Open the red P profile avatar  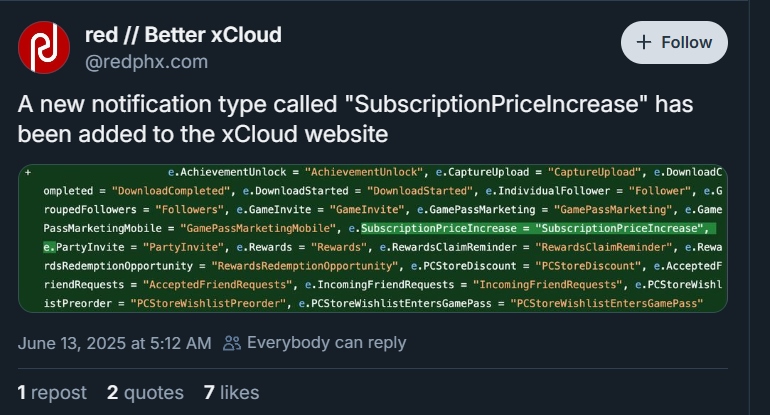pyautogui.click(x=44, y=47)
